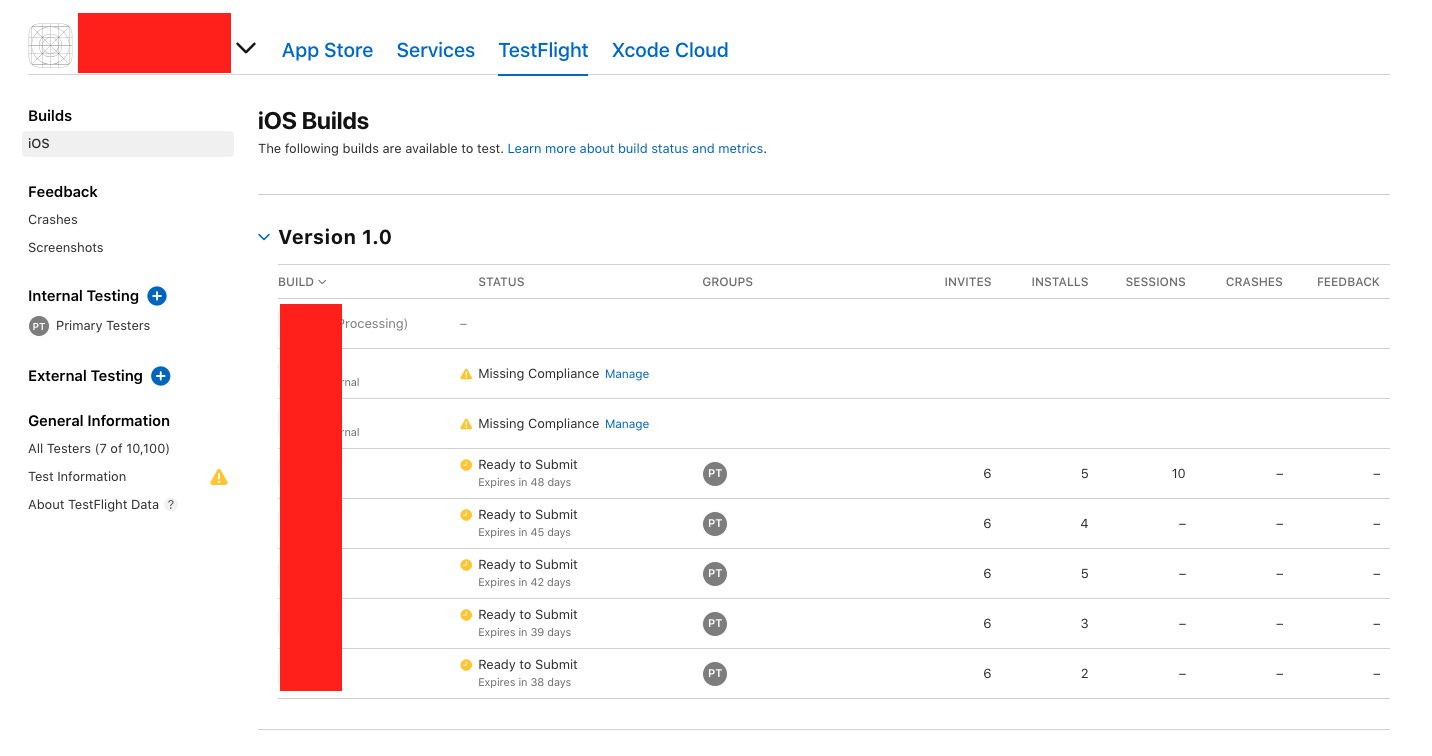The height and width of the screenshot is (756, 1432).
Task: Open Screenshots under Feedback
Action: point(66,248)
